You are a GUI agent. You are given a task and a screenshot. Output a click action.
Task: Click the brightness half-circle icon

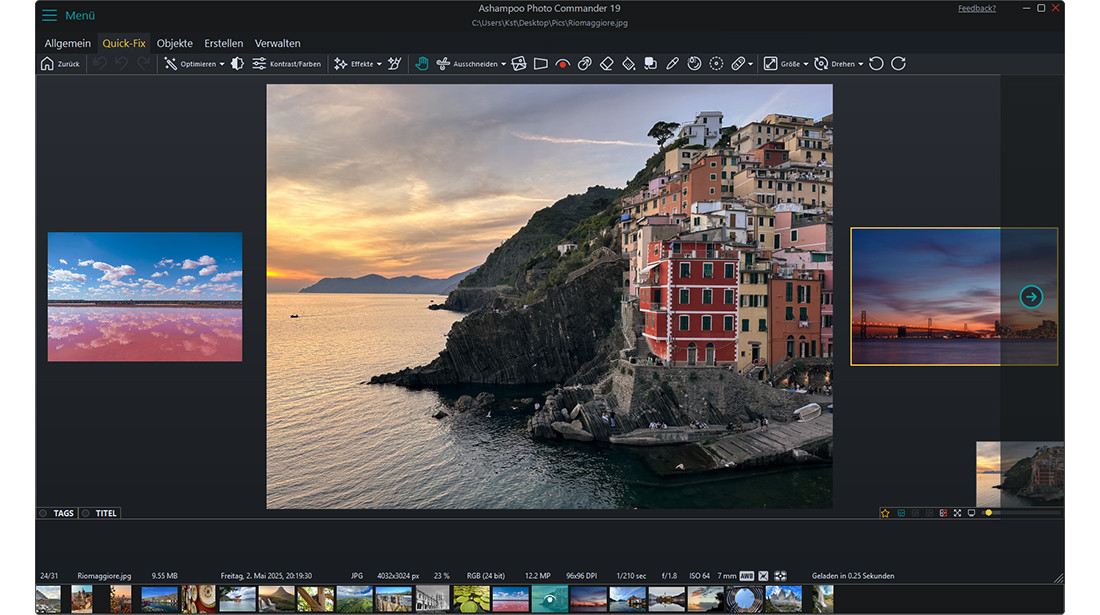point(238,64)
